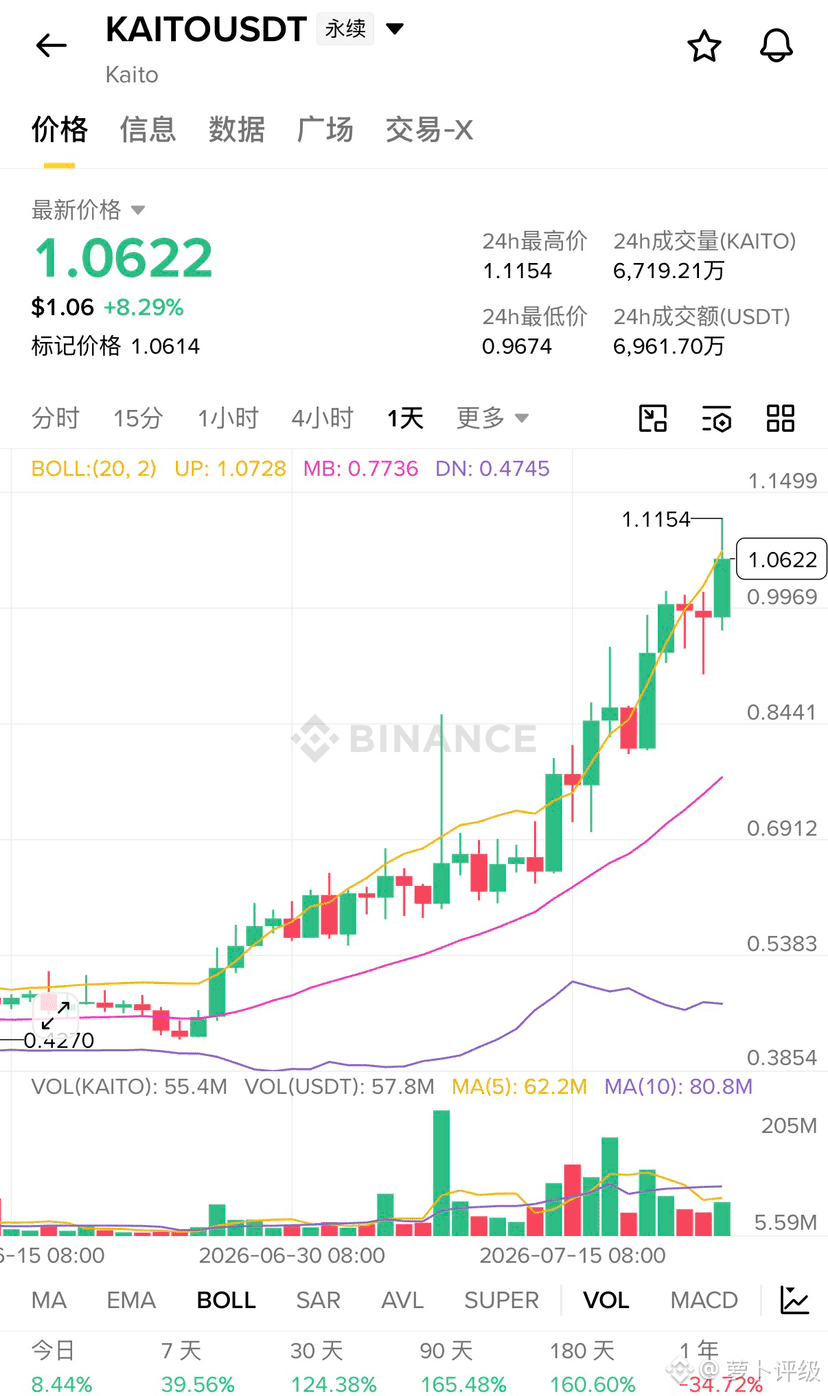Switch to the 数据 tab
This screenshot has height=1396, width=828.
[x=237, y=130]
